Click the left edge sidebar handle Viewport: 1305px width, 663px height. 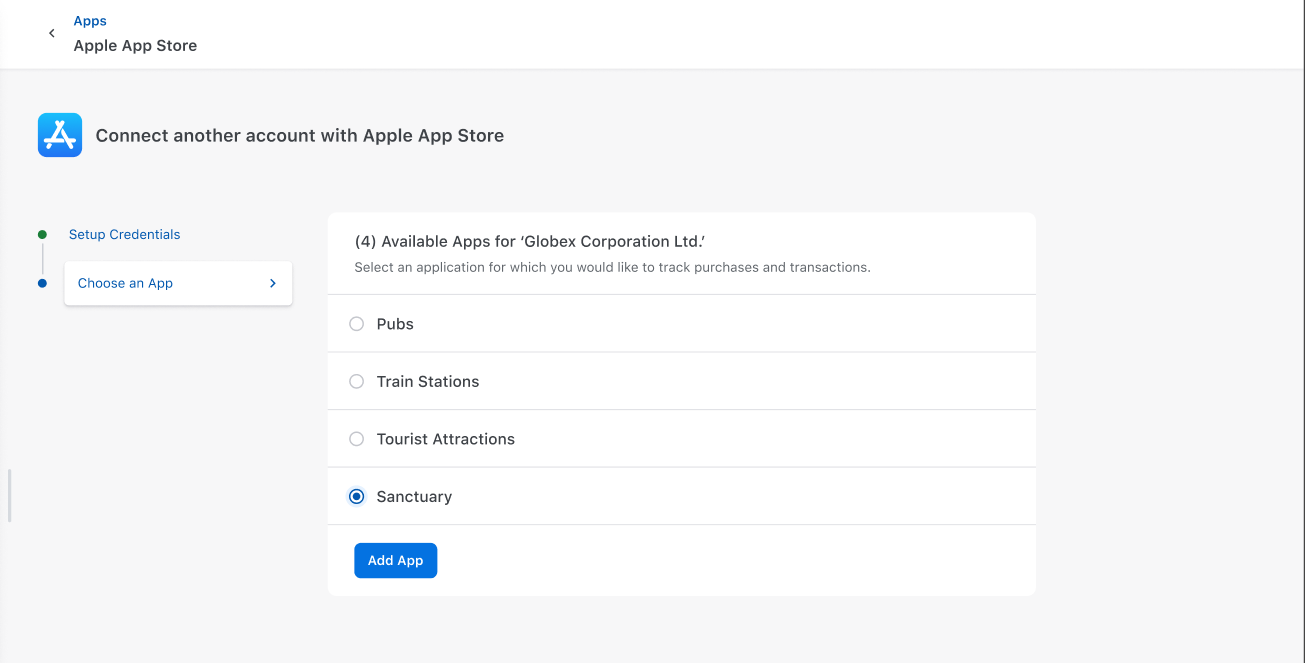coord(10,495)
